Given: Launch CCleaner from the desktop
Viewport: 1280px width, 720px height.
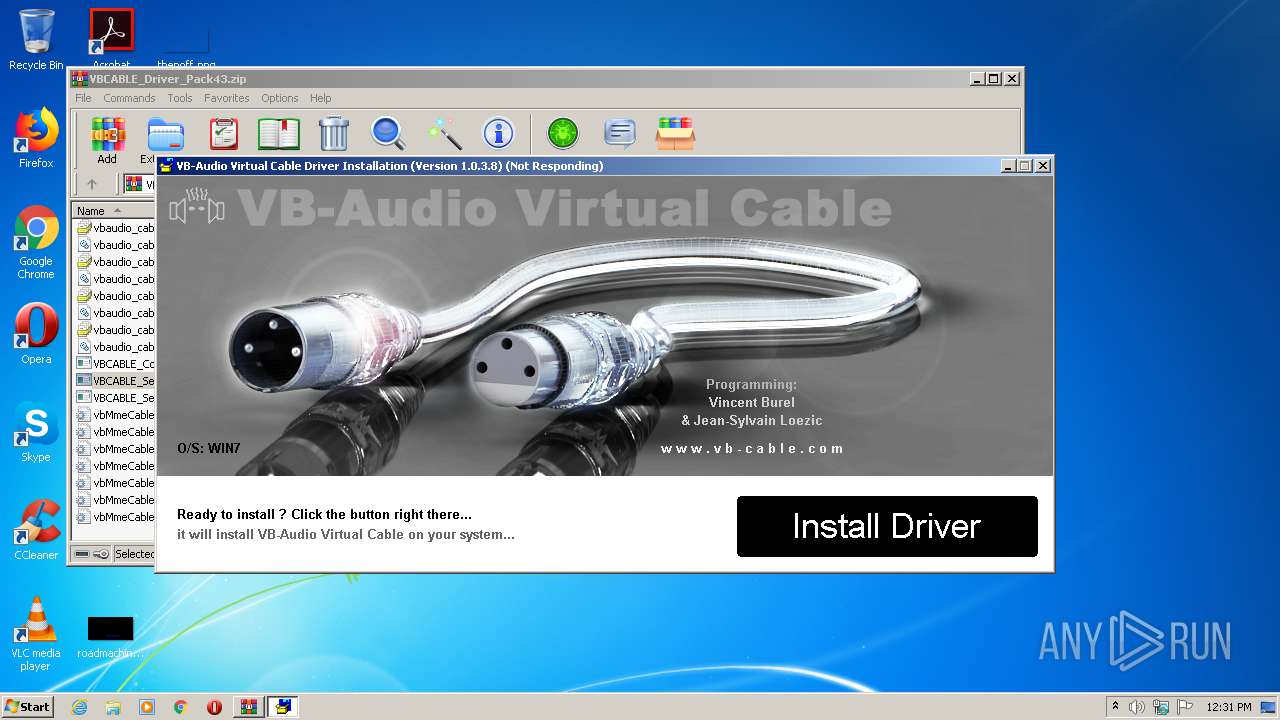Looking at the screenshot, I should (36, 530).
